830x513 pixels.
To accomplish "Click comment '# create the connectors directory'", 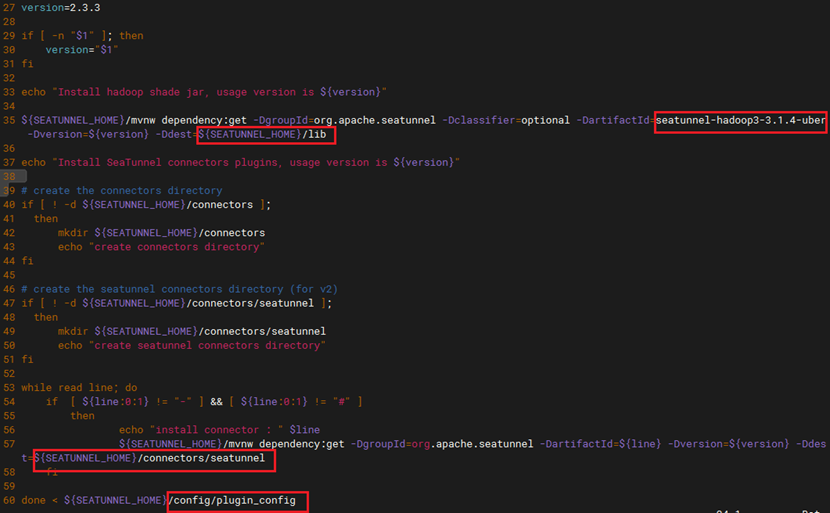I will 122,191.
